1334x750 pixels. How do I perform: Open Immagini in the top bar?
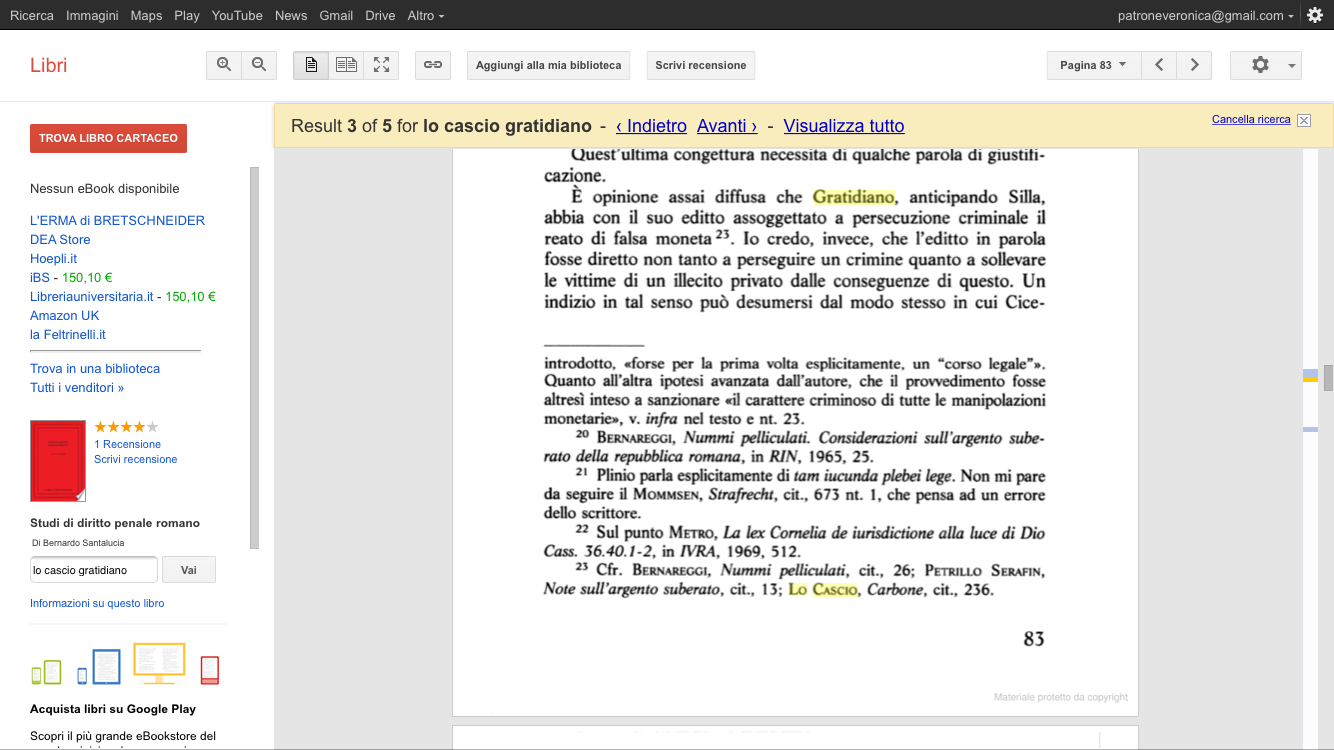click(x=92, y=15)
